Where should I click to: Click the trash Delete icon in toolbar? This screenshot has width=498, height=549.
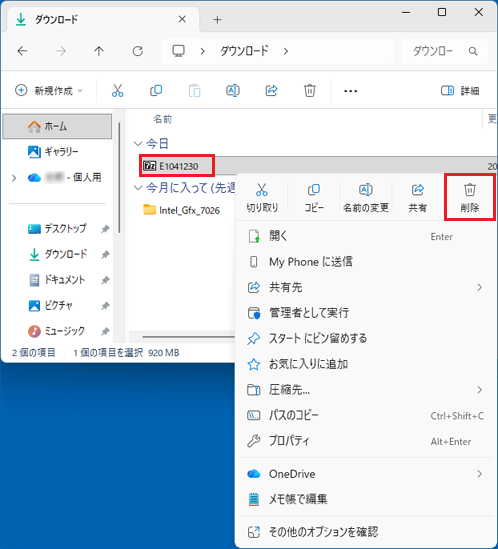click(310, 91)
